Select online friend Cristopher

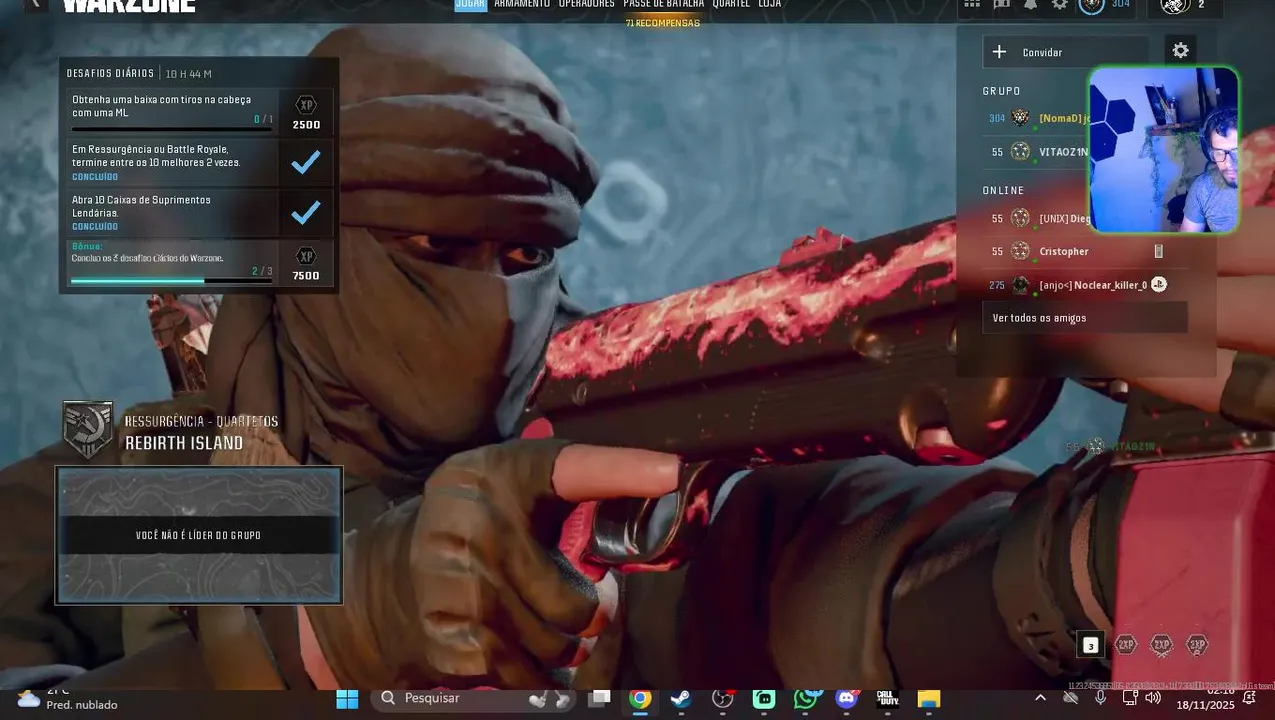tap(1085, 252)
